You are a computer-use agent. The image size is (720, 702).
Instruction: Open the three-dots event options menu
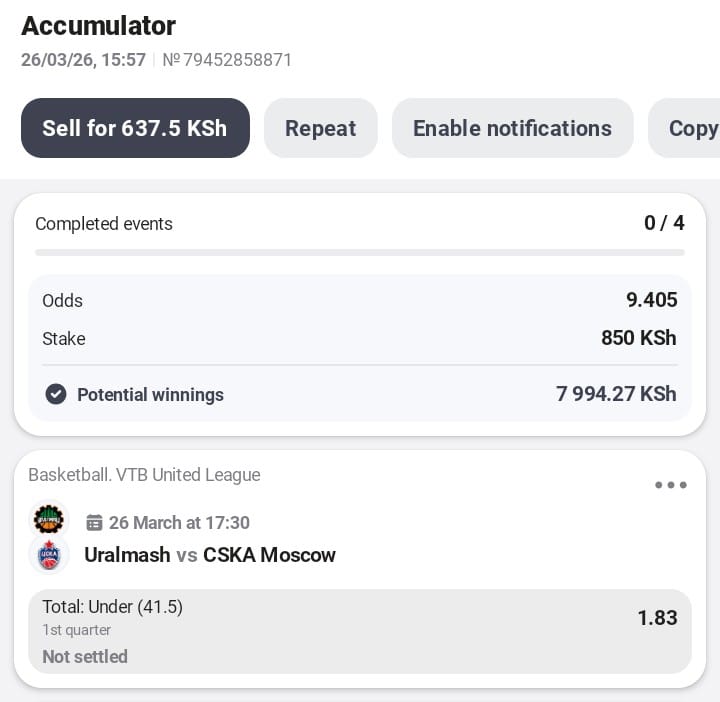point(670,486)
